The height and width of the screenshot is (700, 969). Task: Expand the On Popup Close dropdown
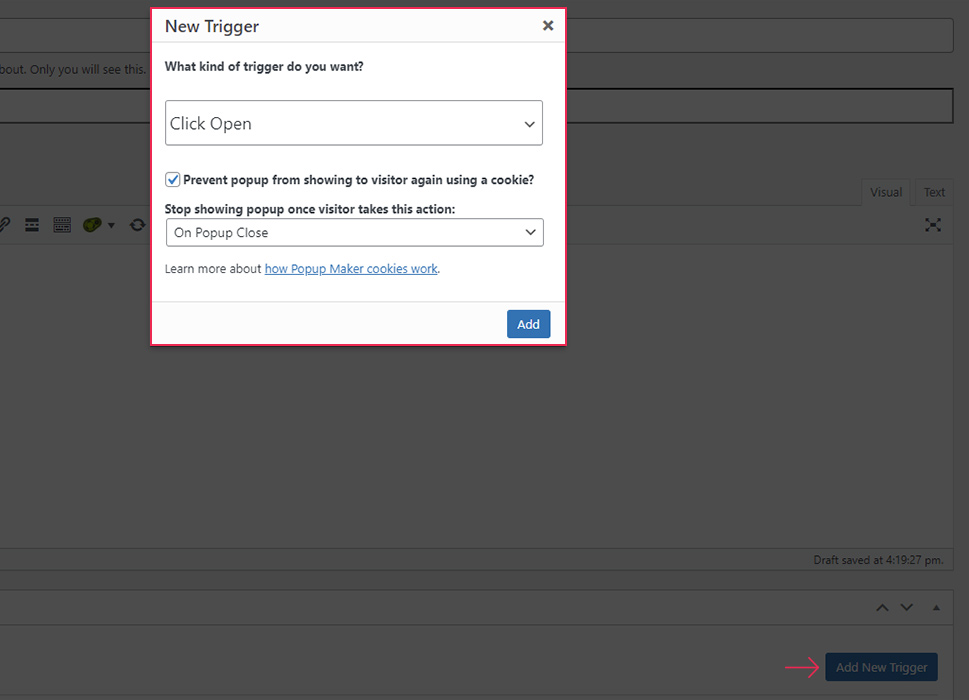coord(354,233)
